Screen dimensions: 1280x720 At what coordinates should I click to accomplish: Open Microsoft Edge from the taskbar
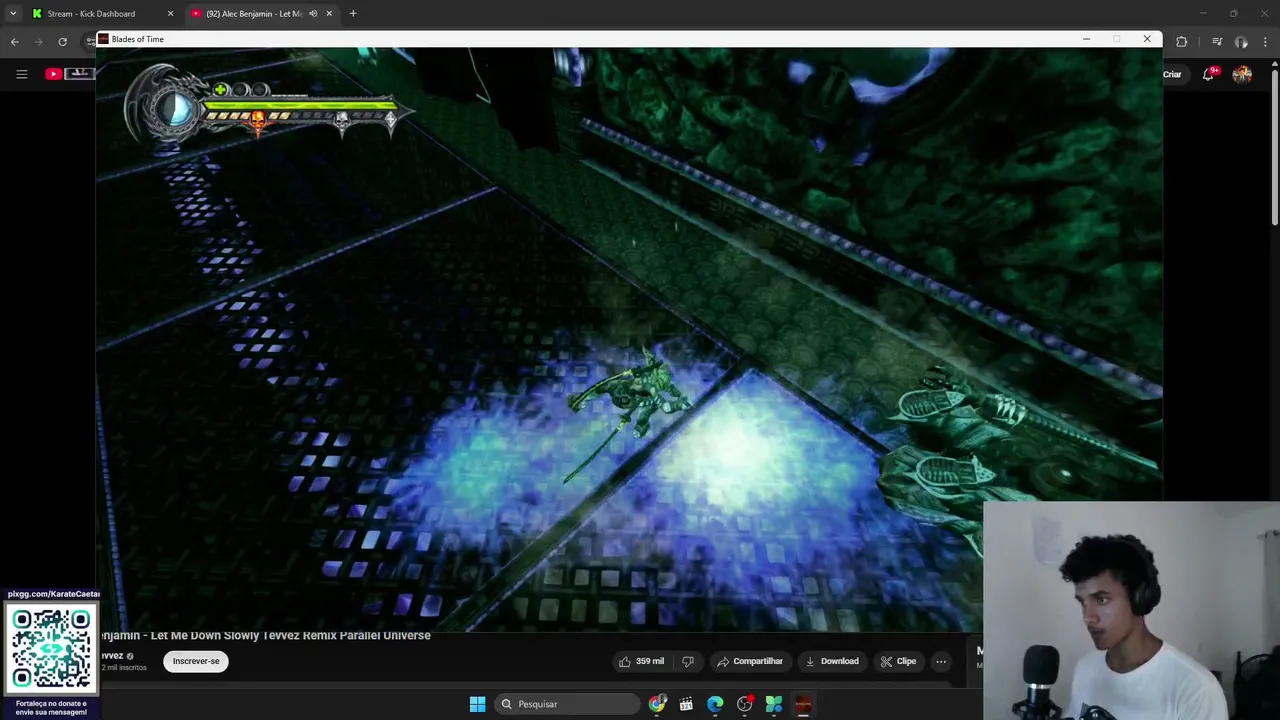coord(715,704)
